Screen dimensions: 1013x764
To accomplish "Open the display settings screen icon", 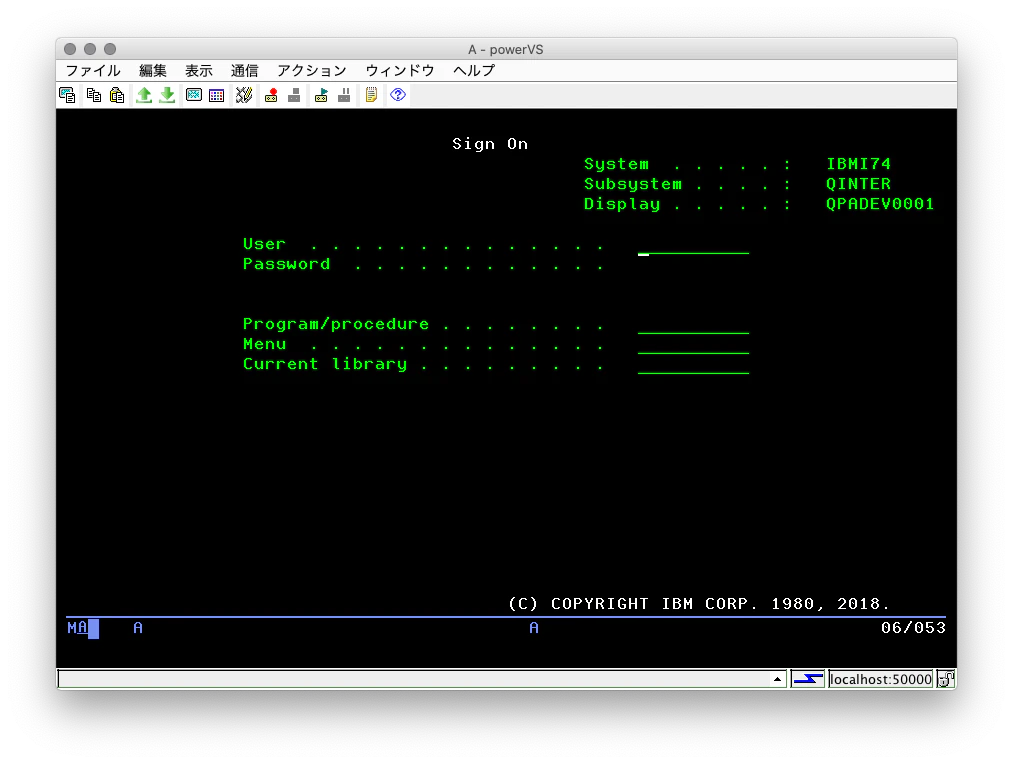I will click(194, 96).
